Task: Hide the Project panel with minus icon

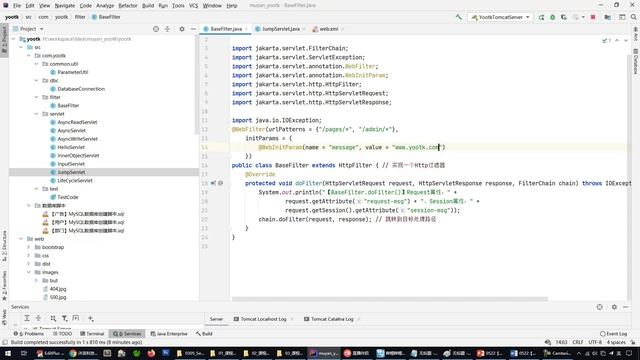Action: coord(193,29)
